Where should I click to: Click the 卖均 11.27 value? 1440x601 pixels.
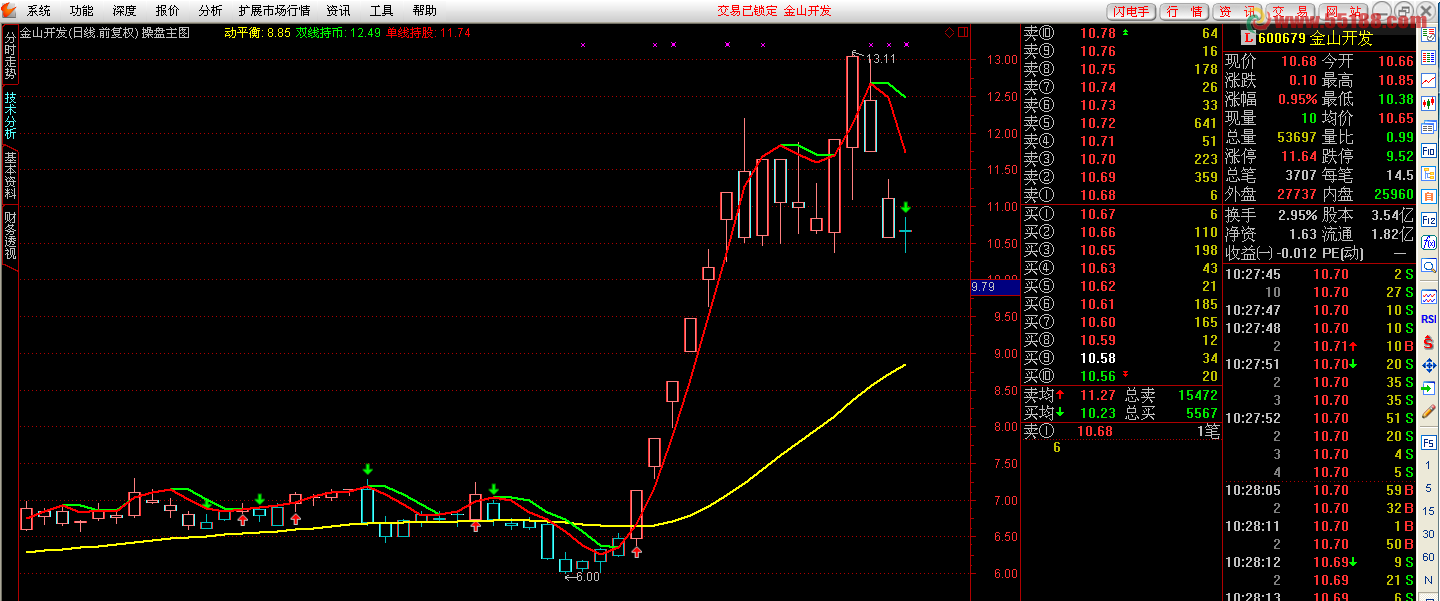[x=1097, y=394]
